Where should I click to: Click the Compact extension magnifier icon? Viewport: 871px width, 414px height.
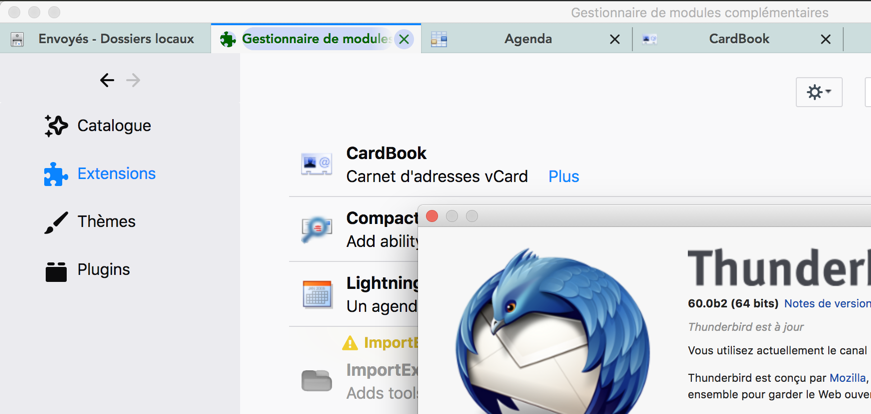coord(317,230)
